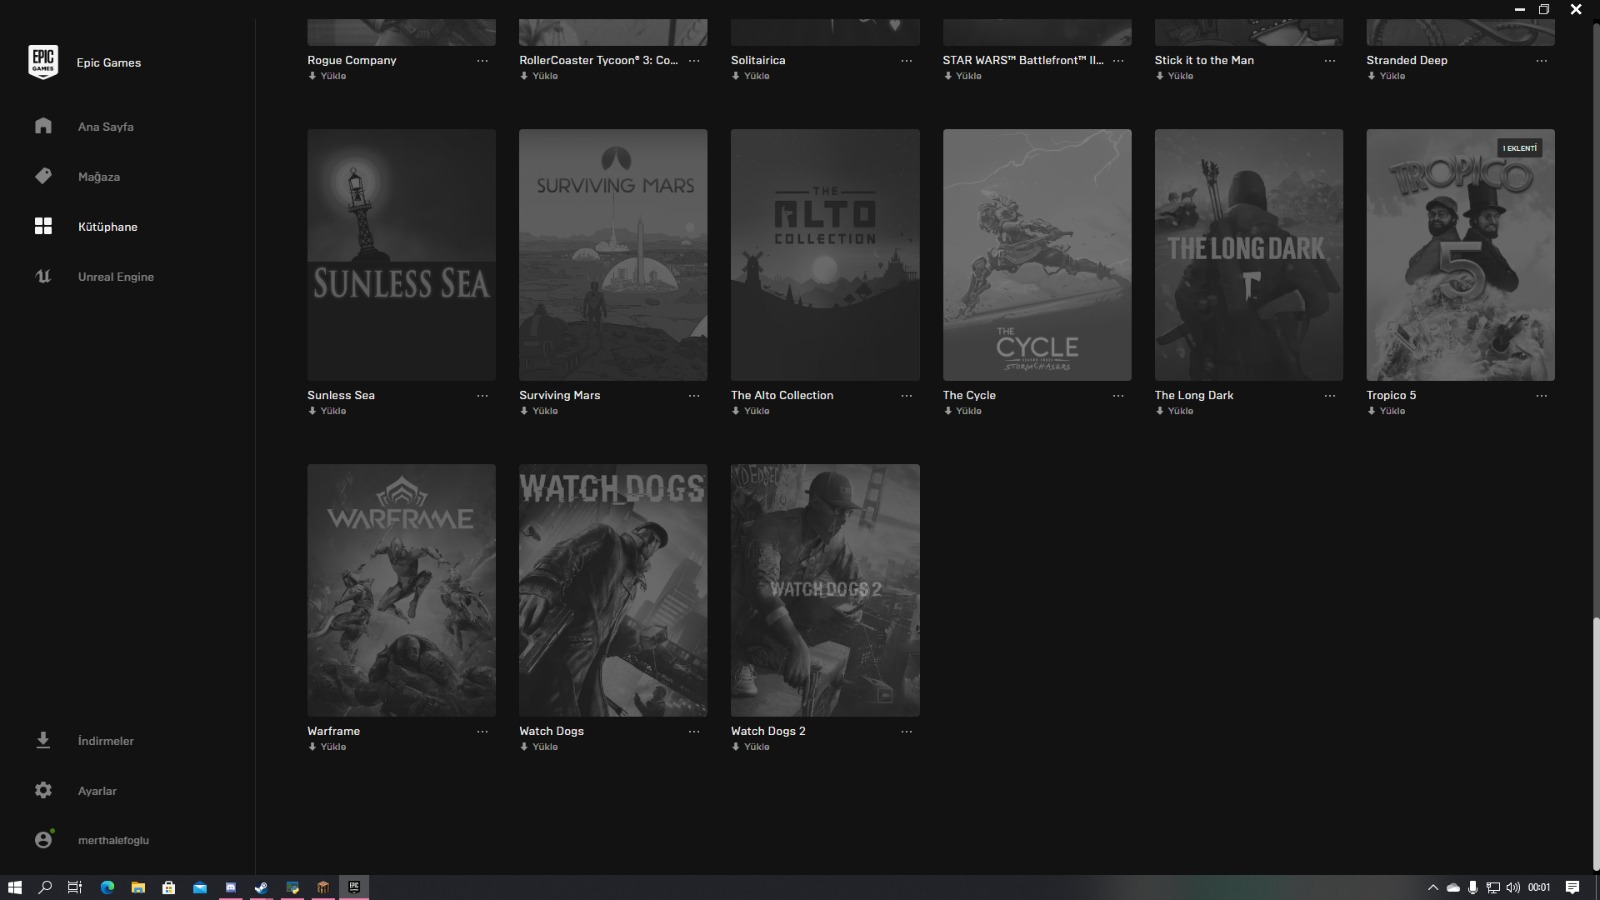Select The Alto Collection cover art
The width and height of the screenshot is (1600, 900).
[x=825, y=255]
